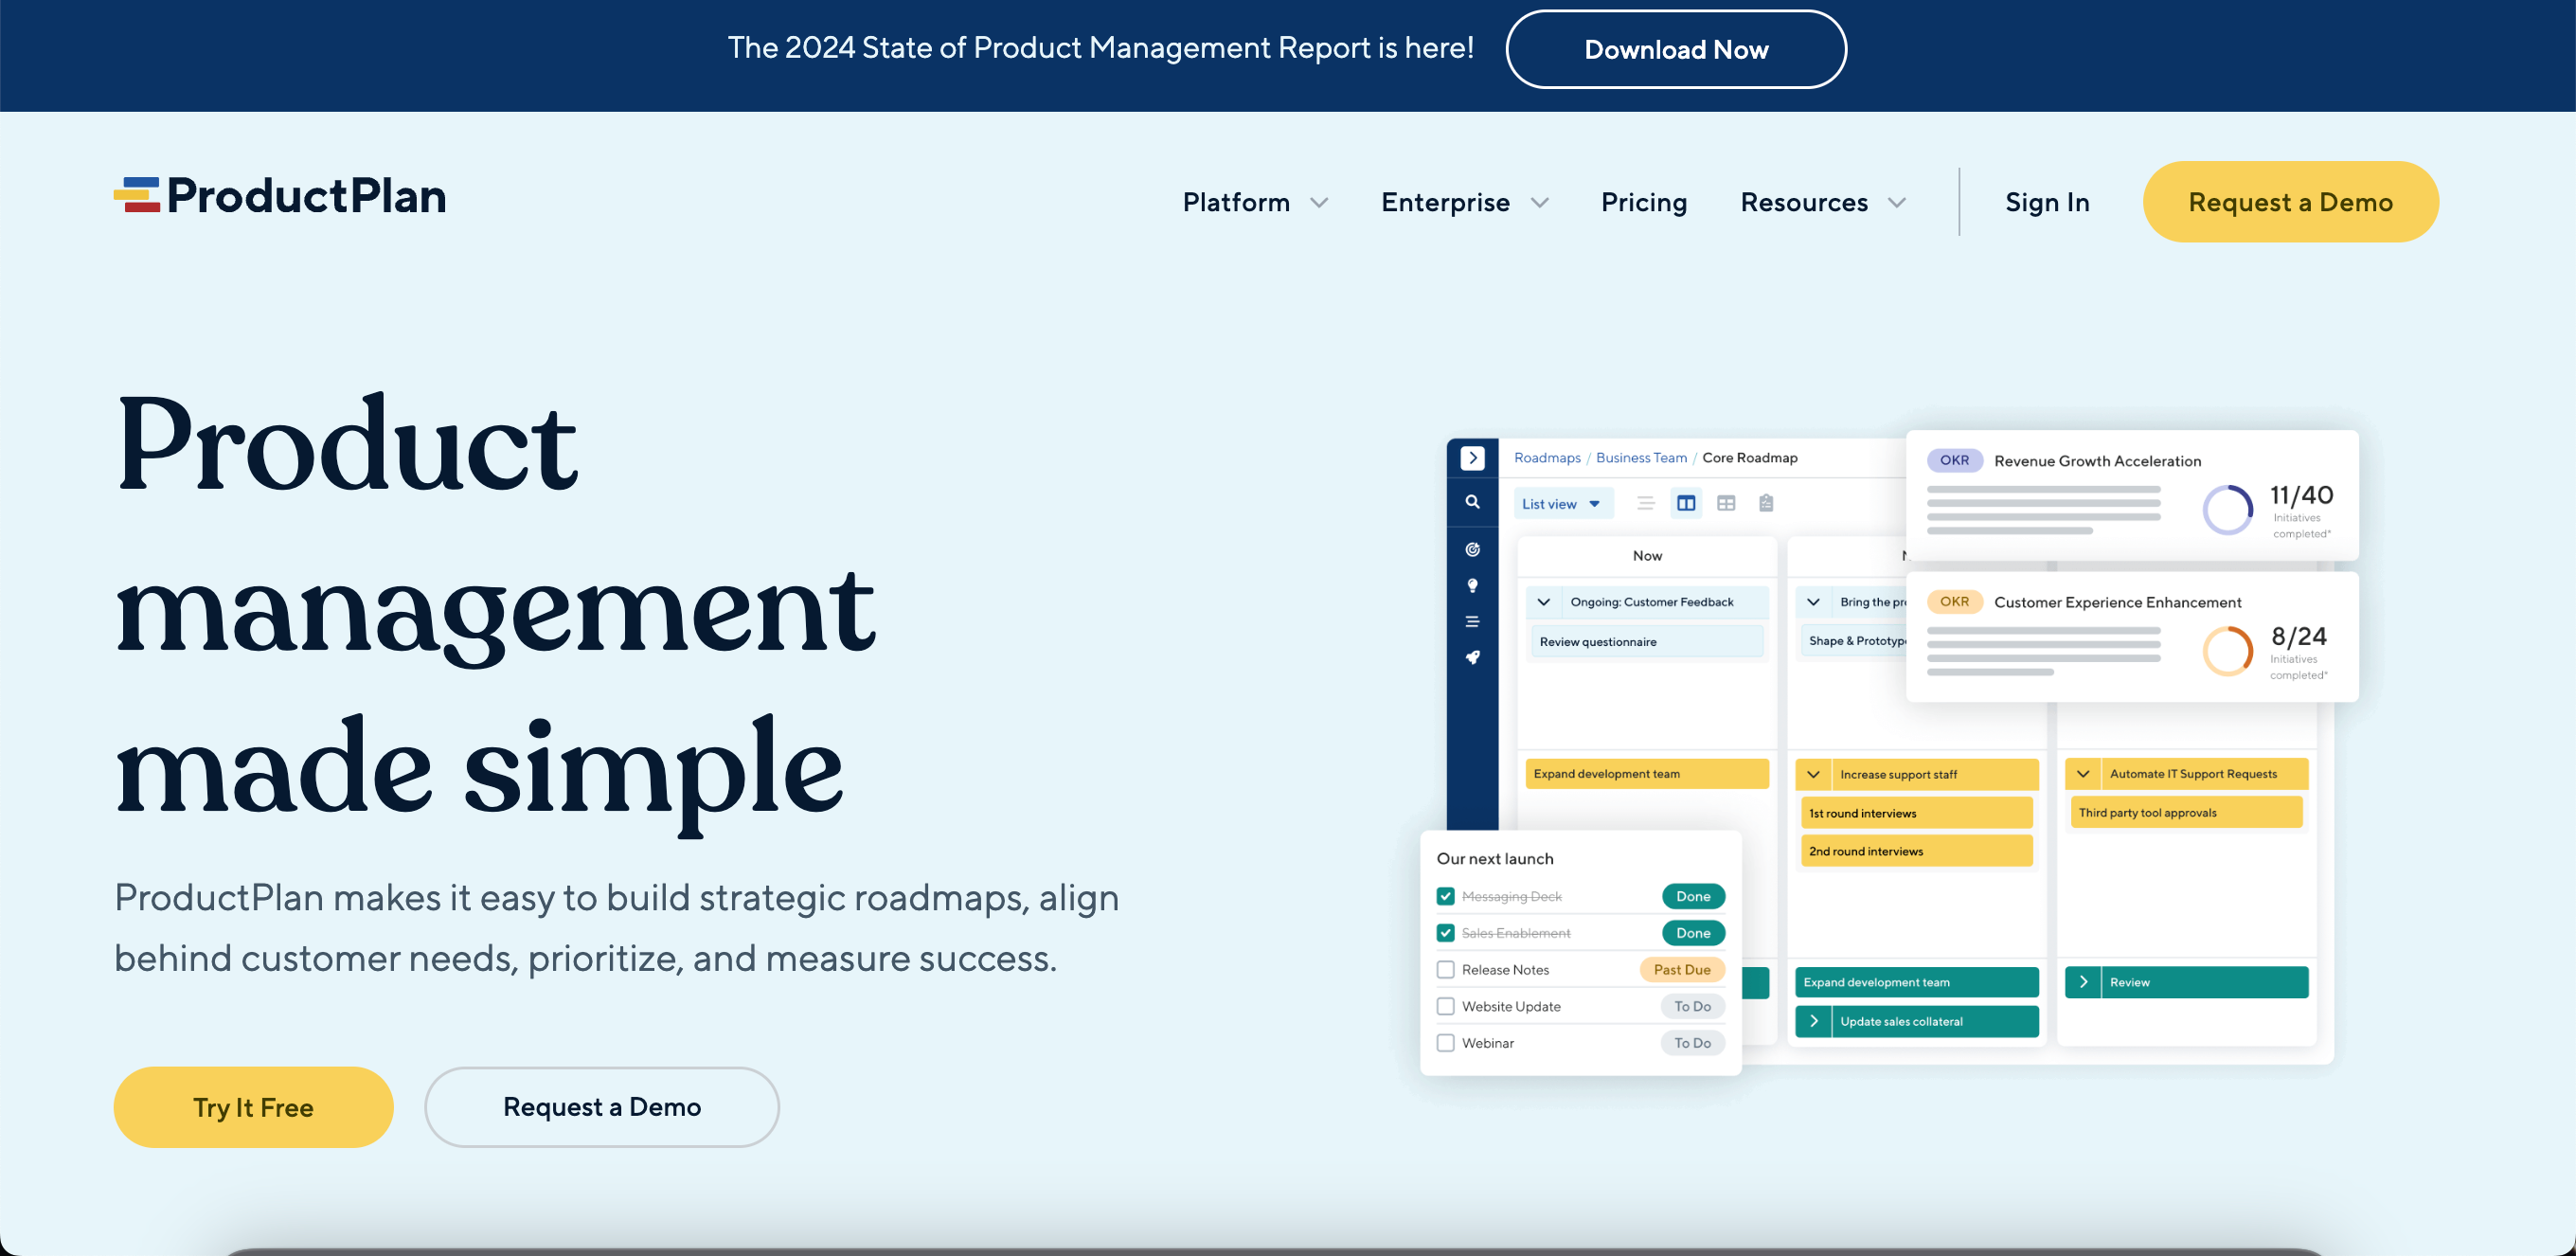Image resolution: width=2576 pixels, height=1256 pixels.
Task: Click the green Expand development team bar
Action: (x=1917, y=982)
